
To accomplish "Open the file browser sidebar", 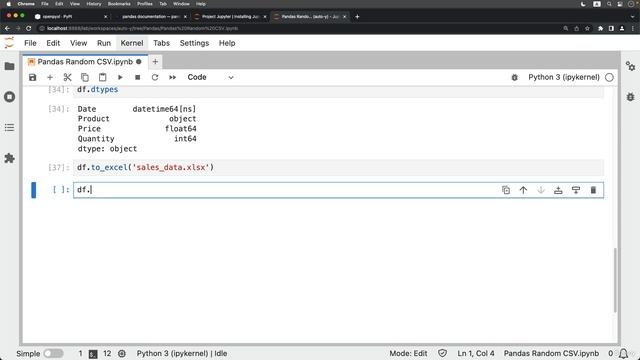I will pos(9,66).
